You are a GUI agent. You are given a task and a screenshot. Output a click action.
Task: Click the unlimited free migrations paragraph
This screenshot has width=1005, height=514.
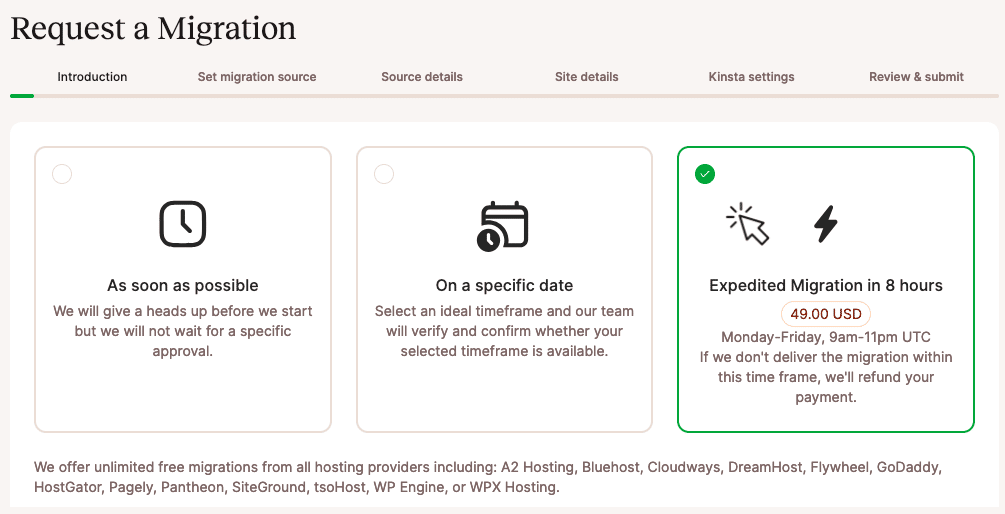(488, 477)
